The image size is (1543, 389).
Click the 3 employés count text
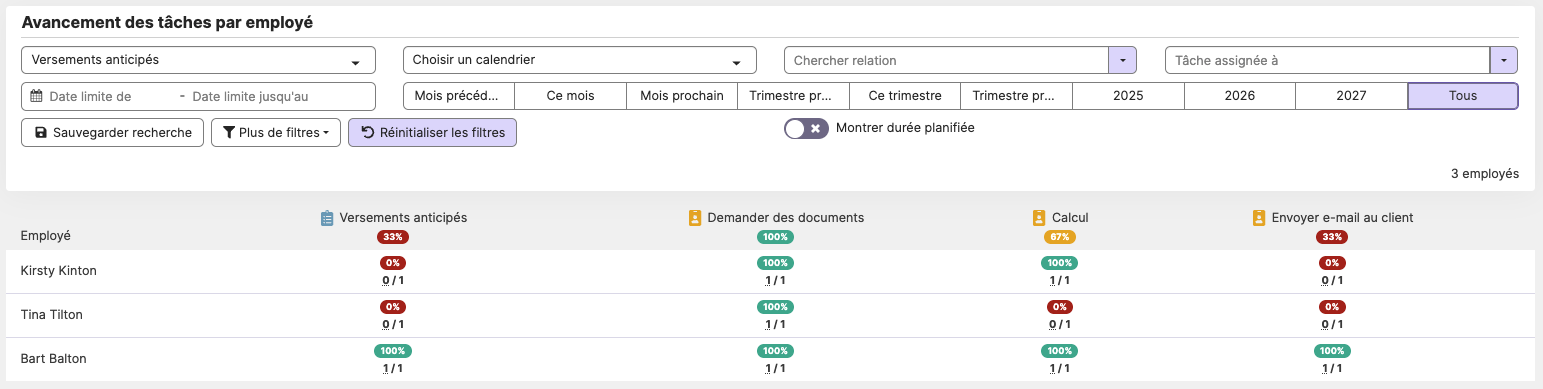[1485, 174]
